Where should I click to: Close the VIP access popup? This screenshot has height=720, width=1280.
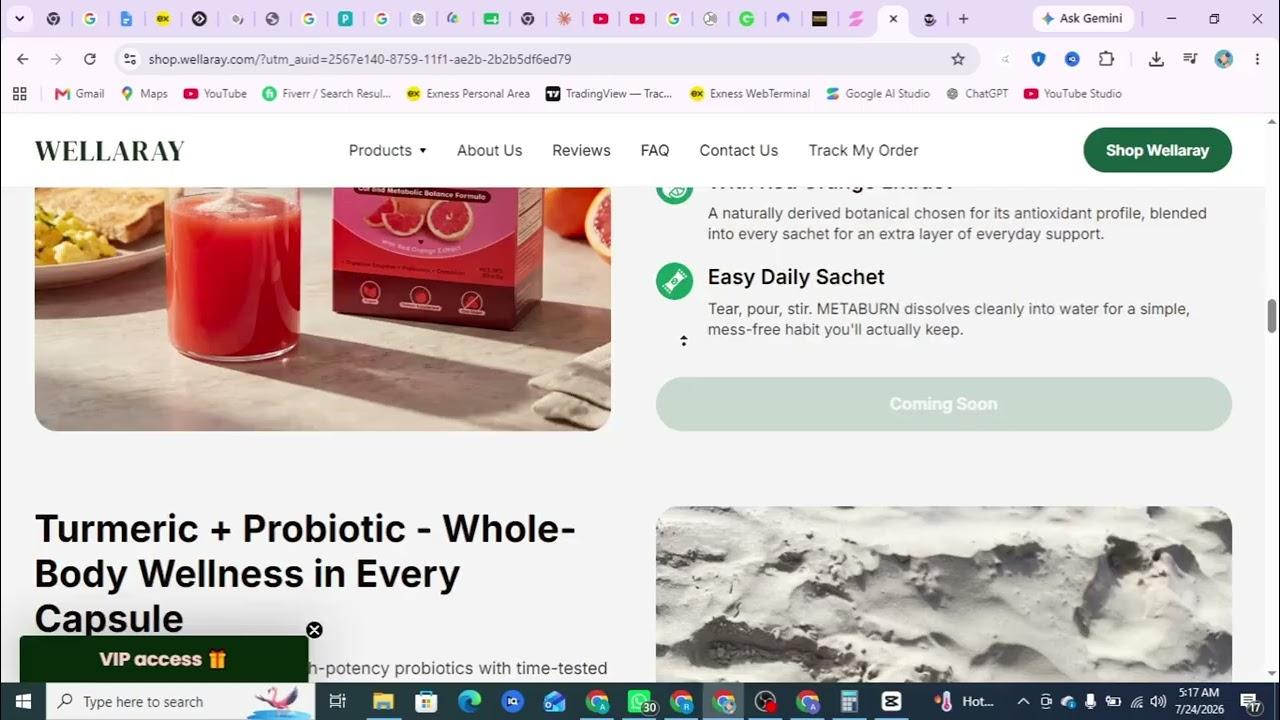coord(314,630)
